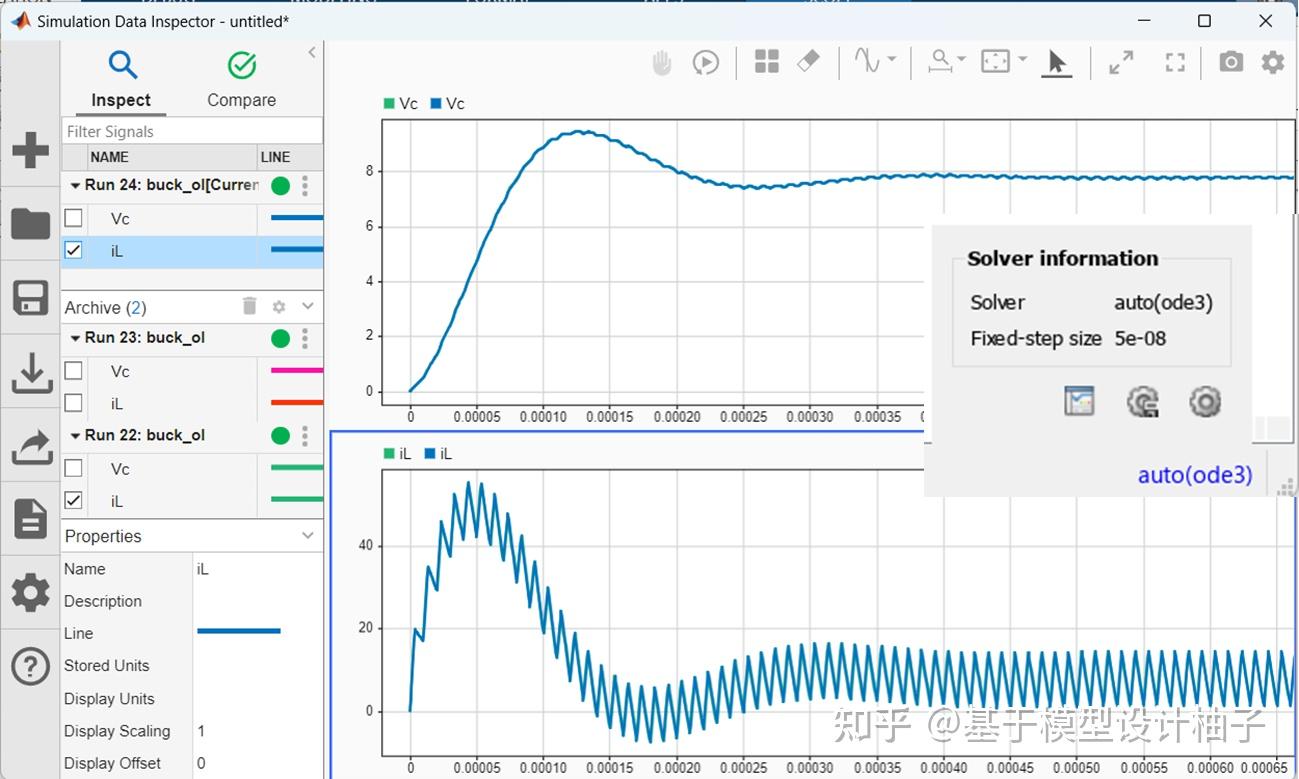The width and height of the screenshot is (1299, 779).
Task: Open the signal visualization type dropdown
Action: click(x=891, y=60)
